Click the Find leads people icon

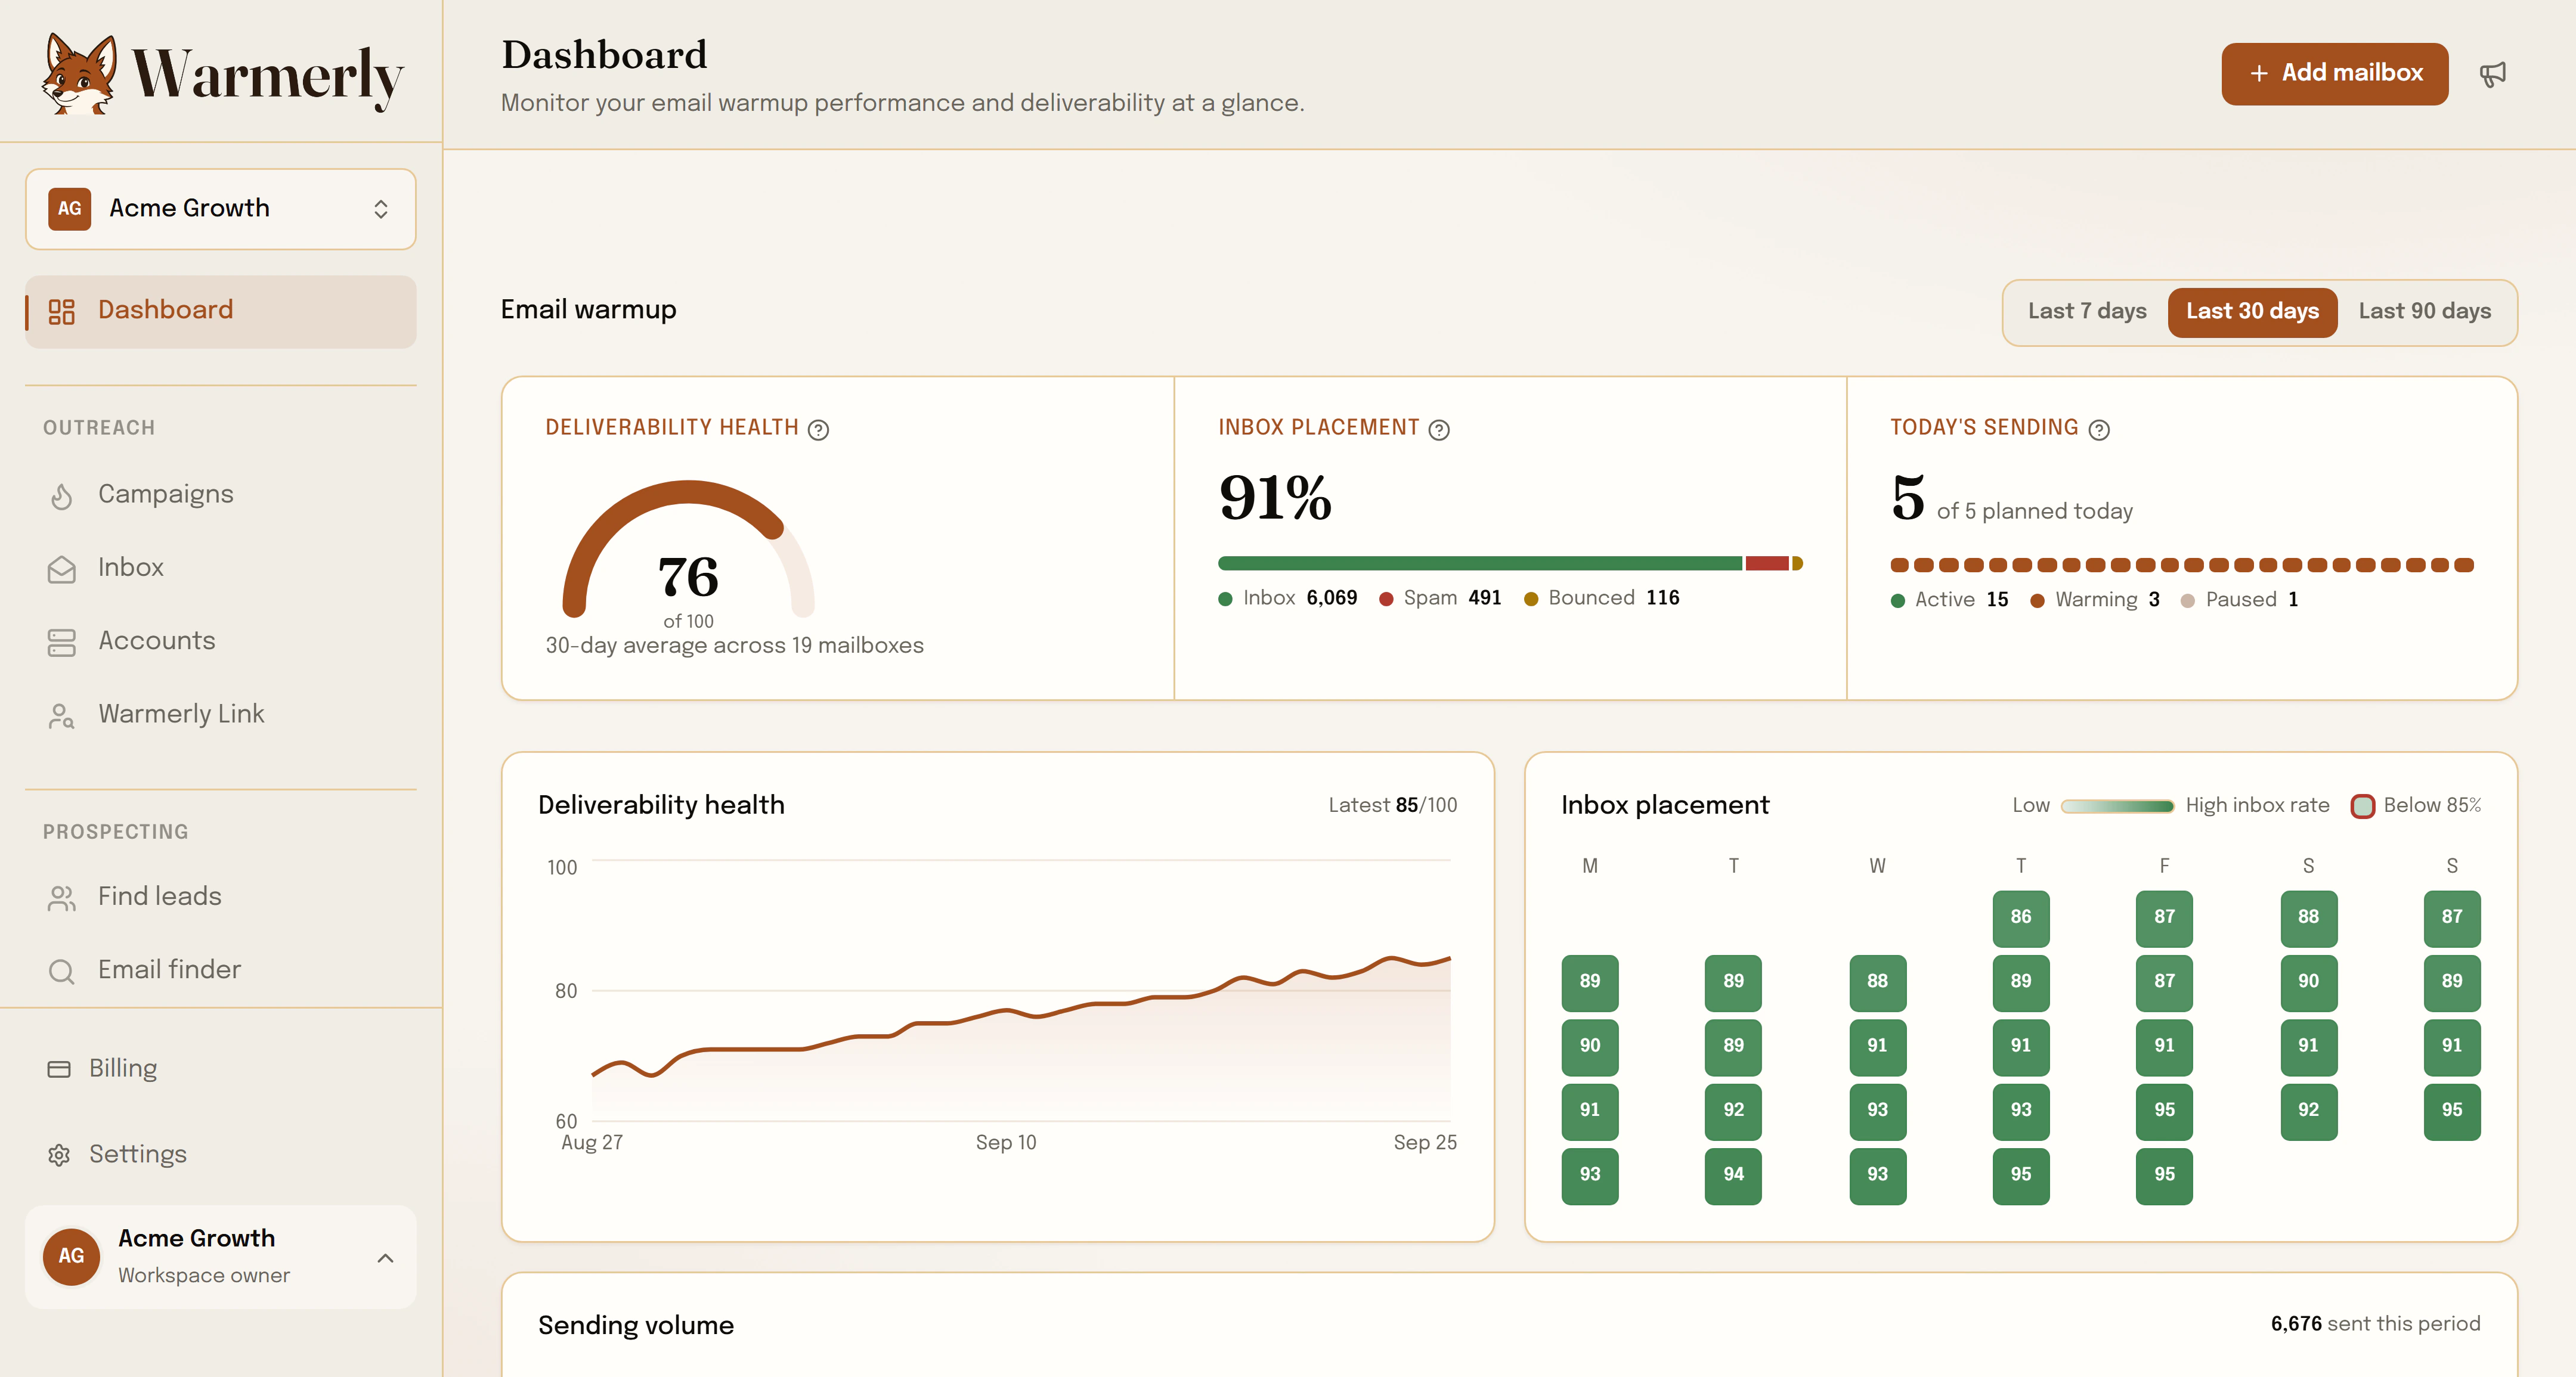coord(62,898)
